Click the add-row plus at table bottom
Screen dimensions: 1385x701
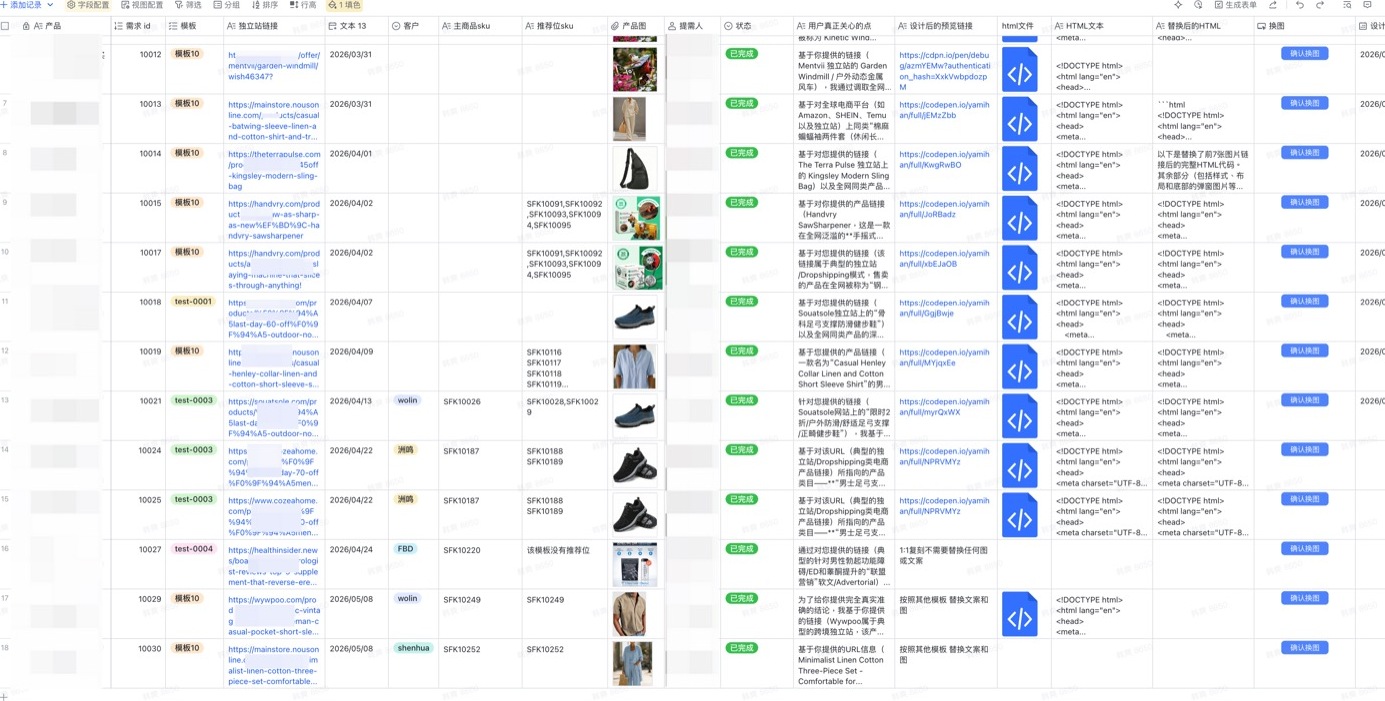5,695
